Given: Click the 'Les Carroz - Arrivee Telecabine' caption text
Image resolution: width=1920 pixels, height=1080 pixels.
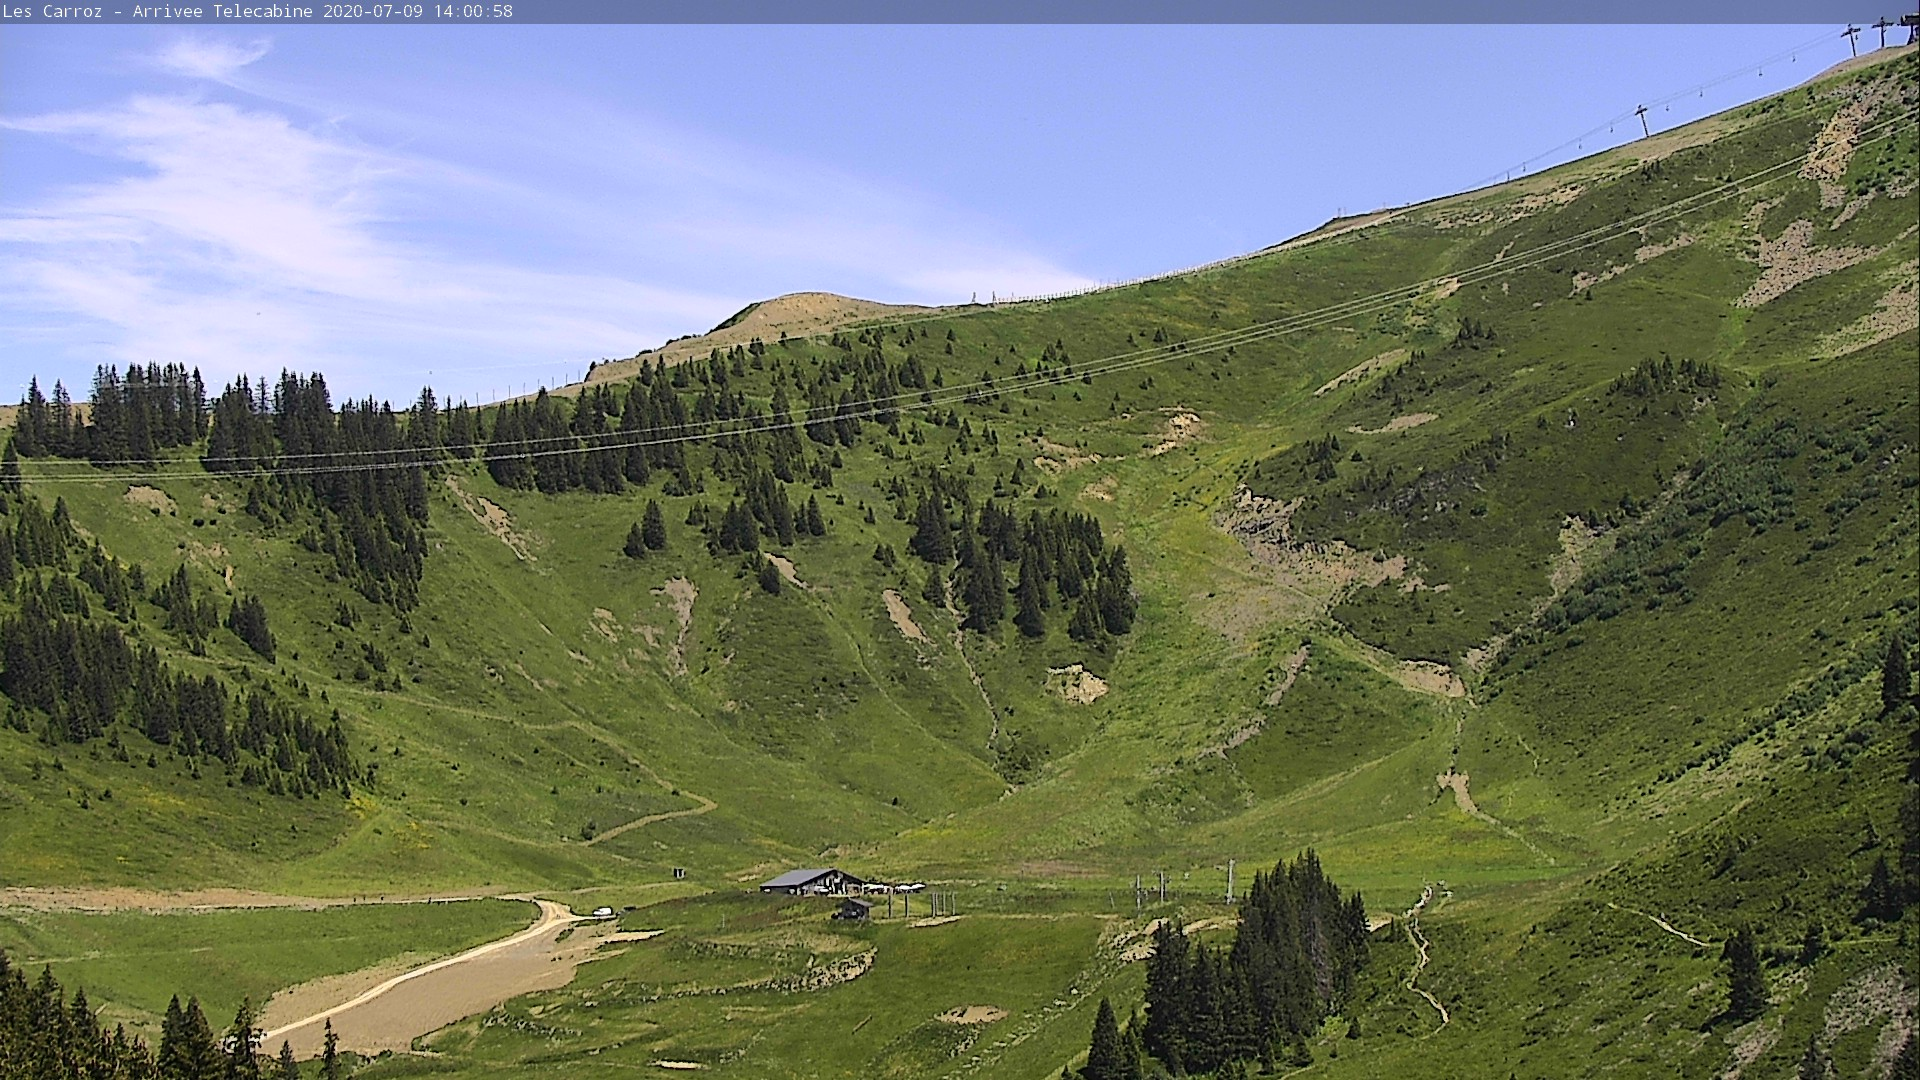Looking at the screenshot, I should [159, 12].
